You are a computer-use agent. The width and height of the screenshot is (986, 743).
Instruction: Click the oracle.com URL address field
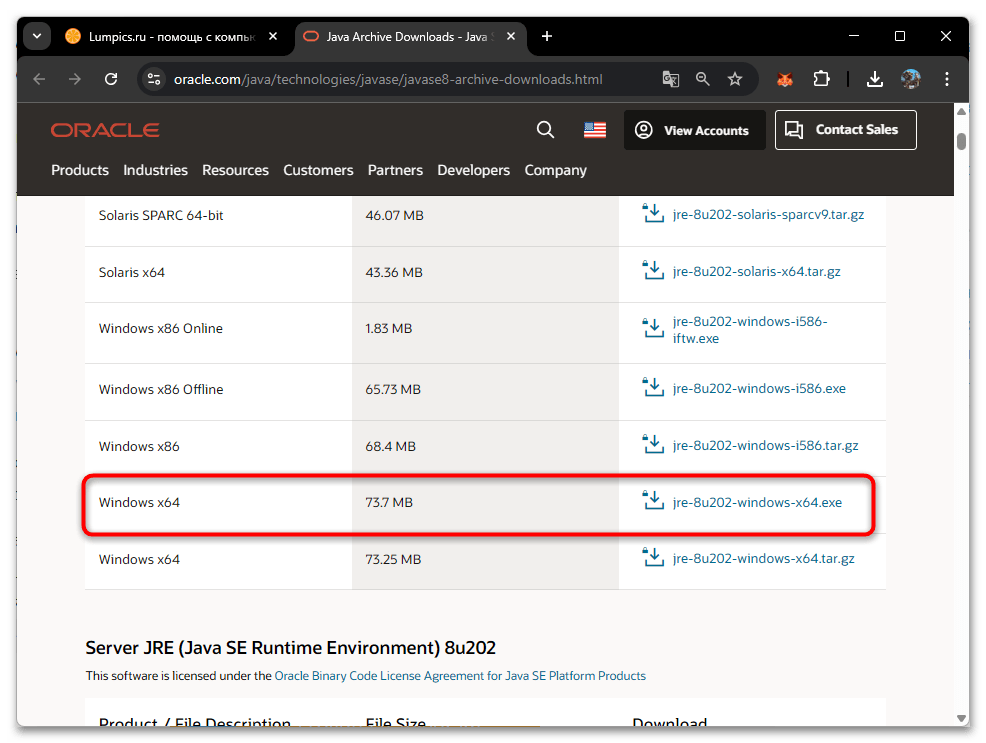[388, 79]
